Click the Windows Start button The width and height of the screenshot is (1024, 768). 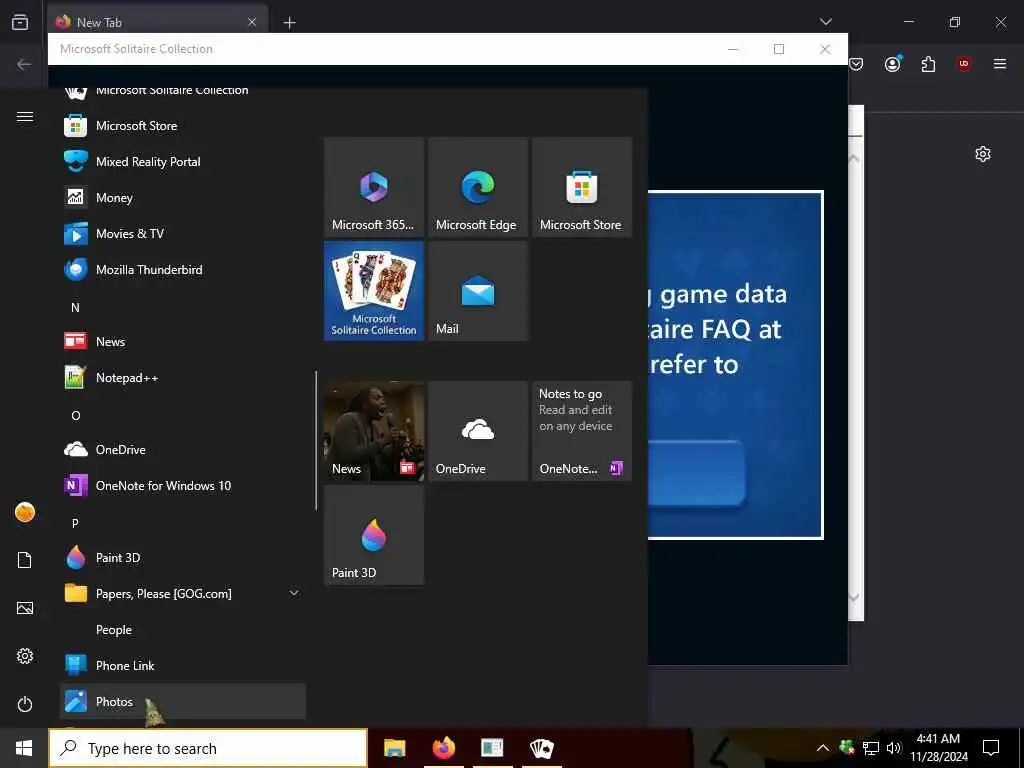[24, 748]
